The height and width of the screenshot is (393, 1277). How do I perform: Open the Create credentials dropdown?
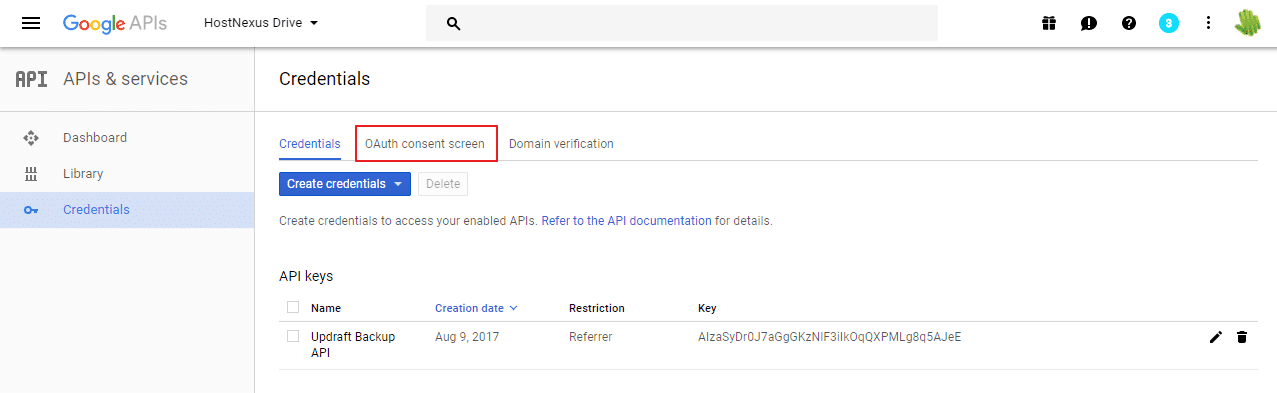click(x=344, y=184)
